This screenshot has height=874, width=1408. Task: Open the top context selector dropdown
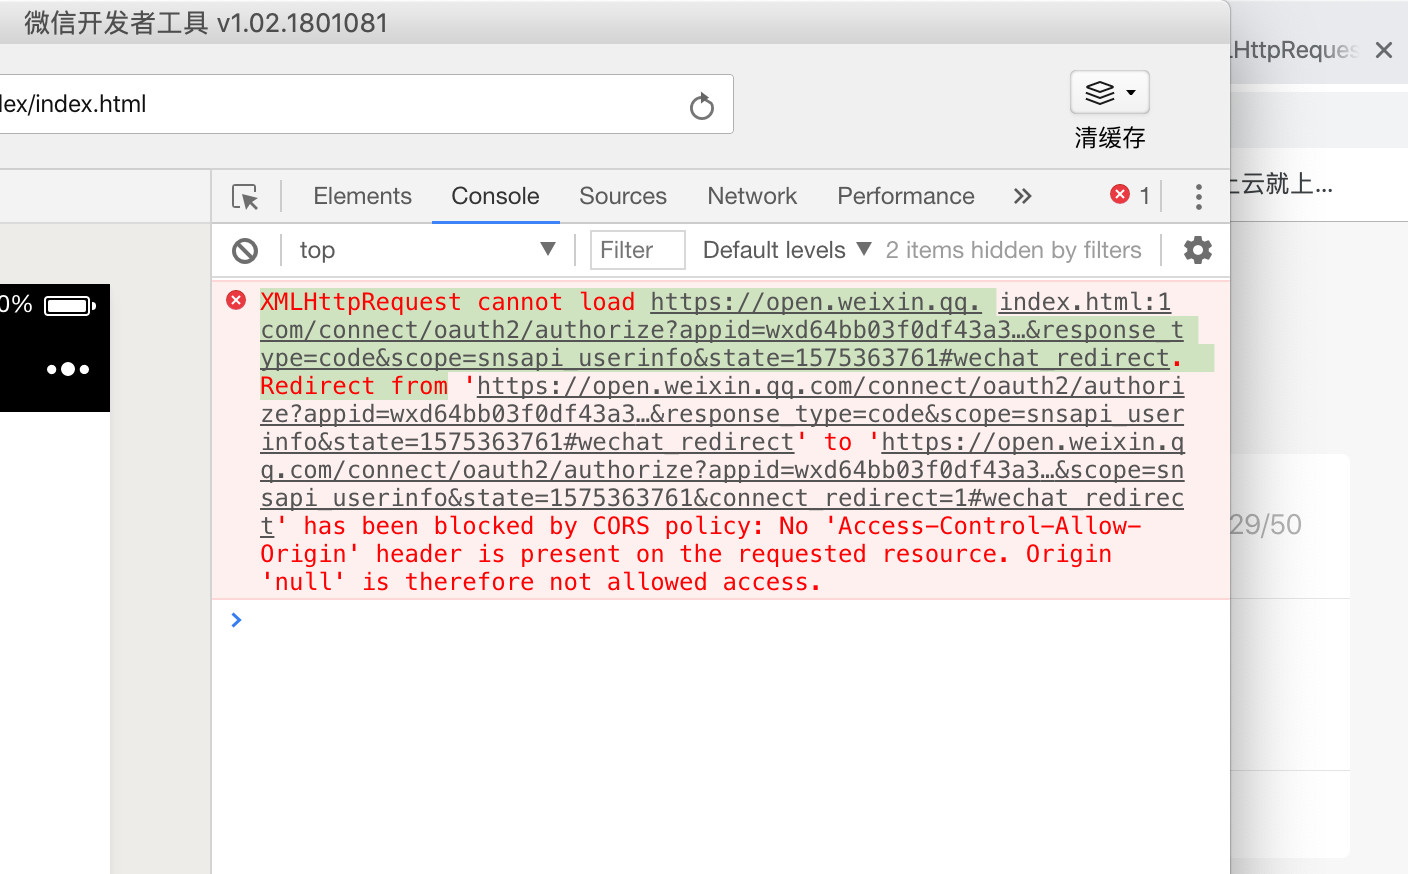point(427,250)
